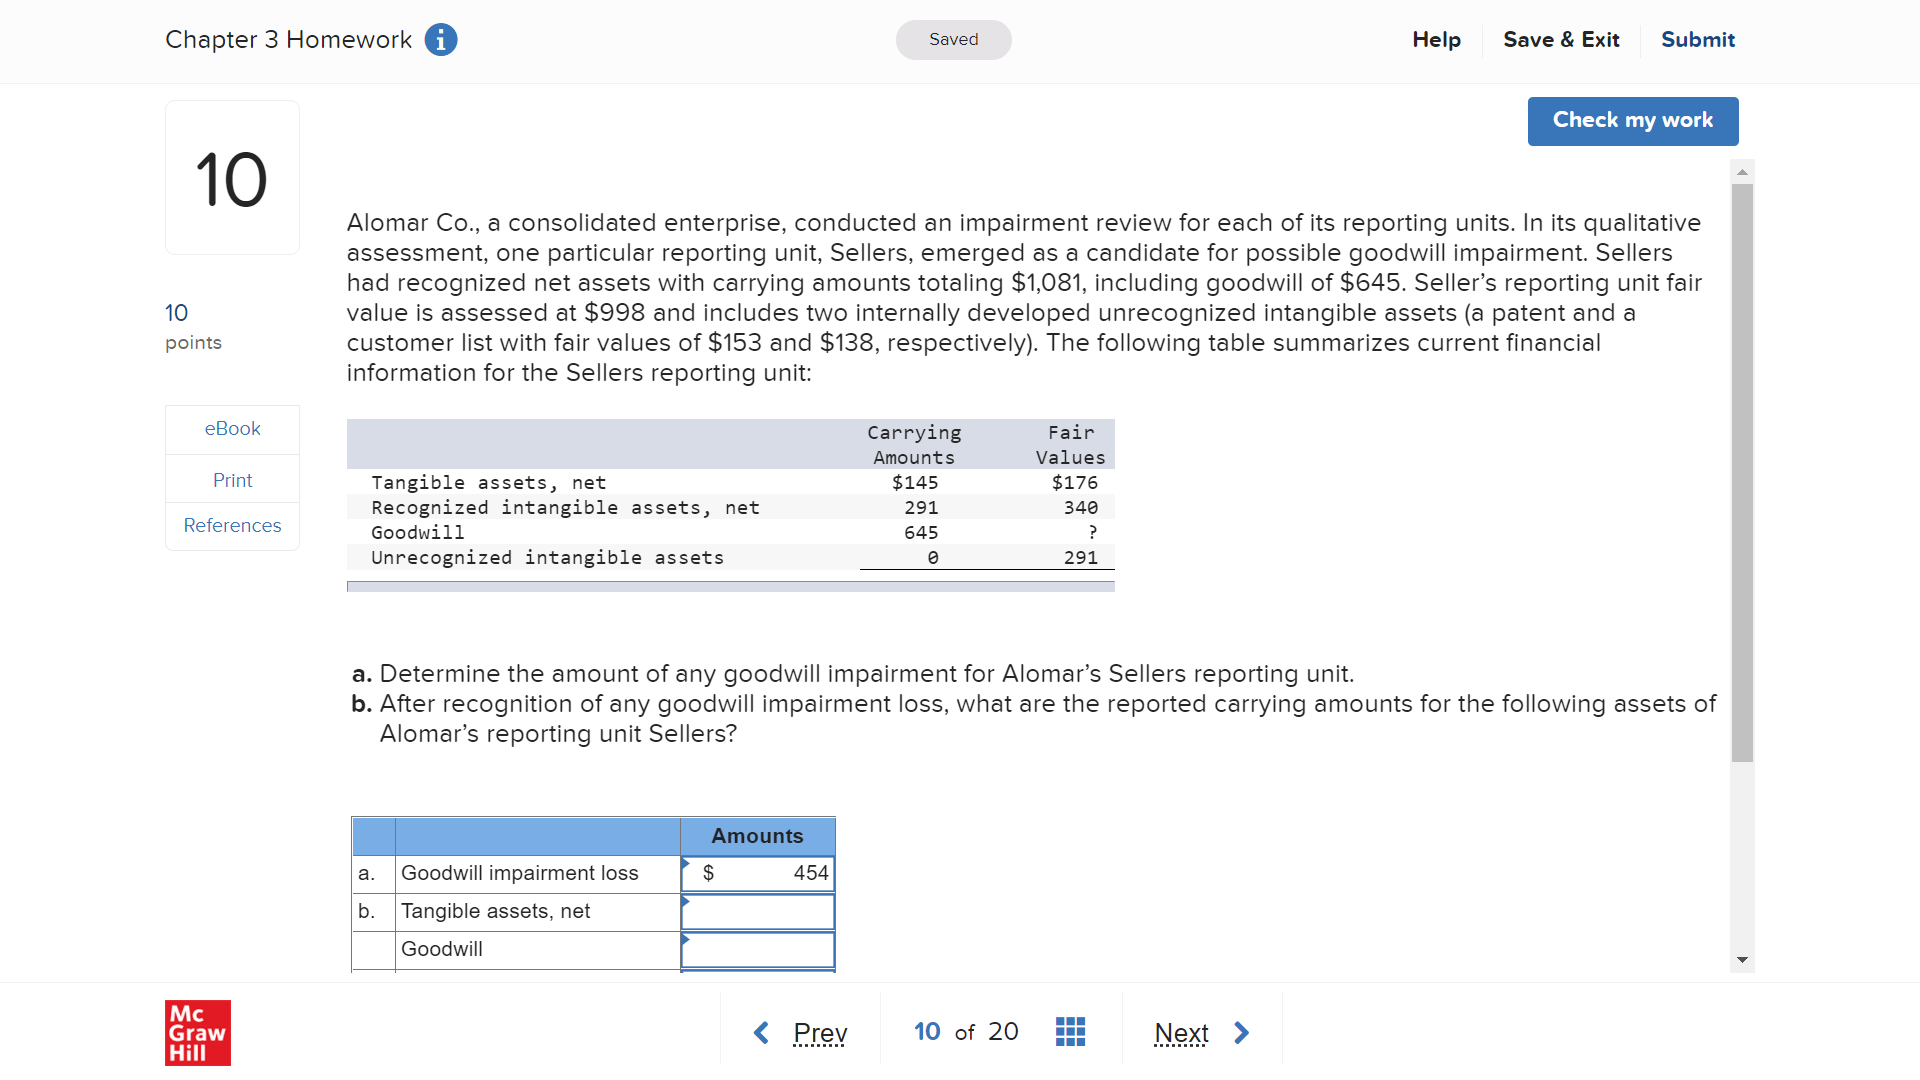Open References

click(x=232, y=526)
